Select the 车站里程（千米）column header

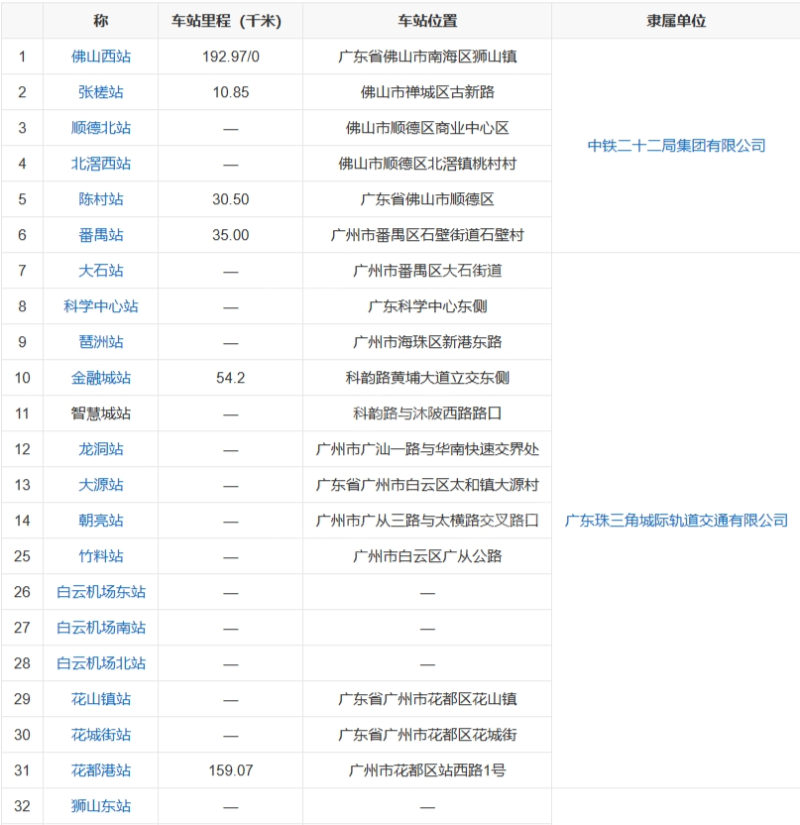pyautogui.click(x=228, y=20)
